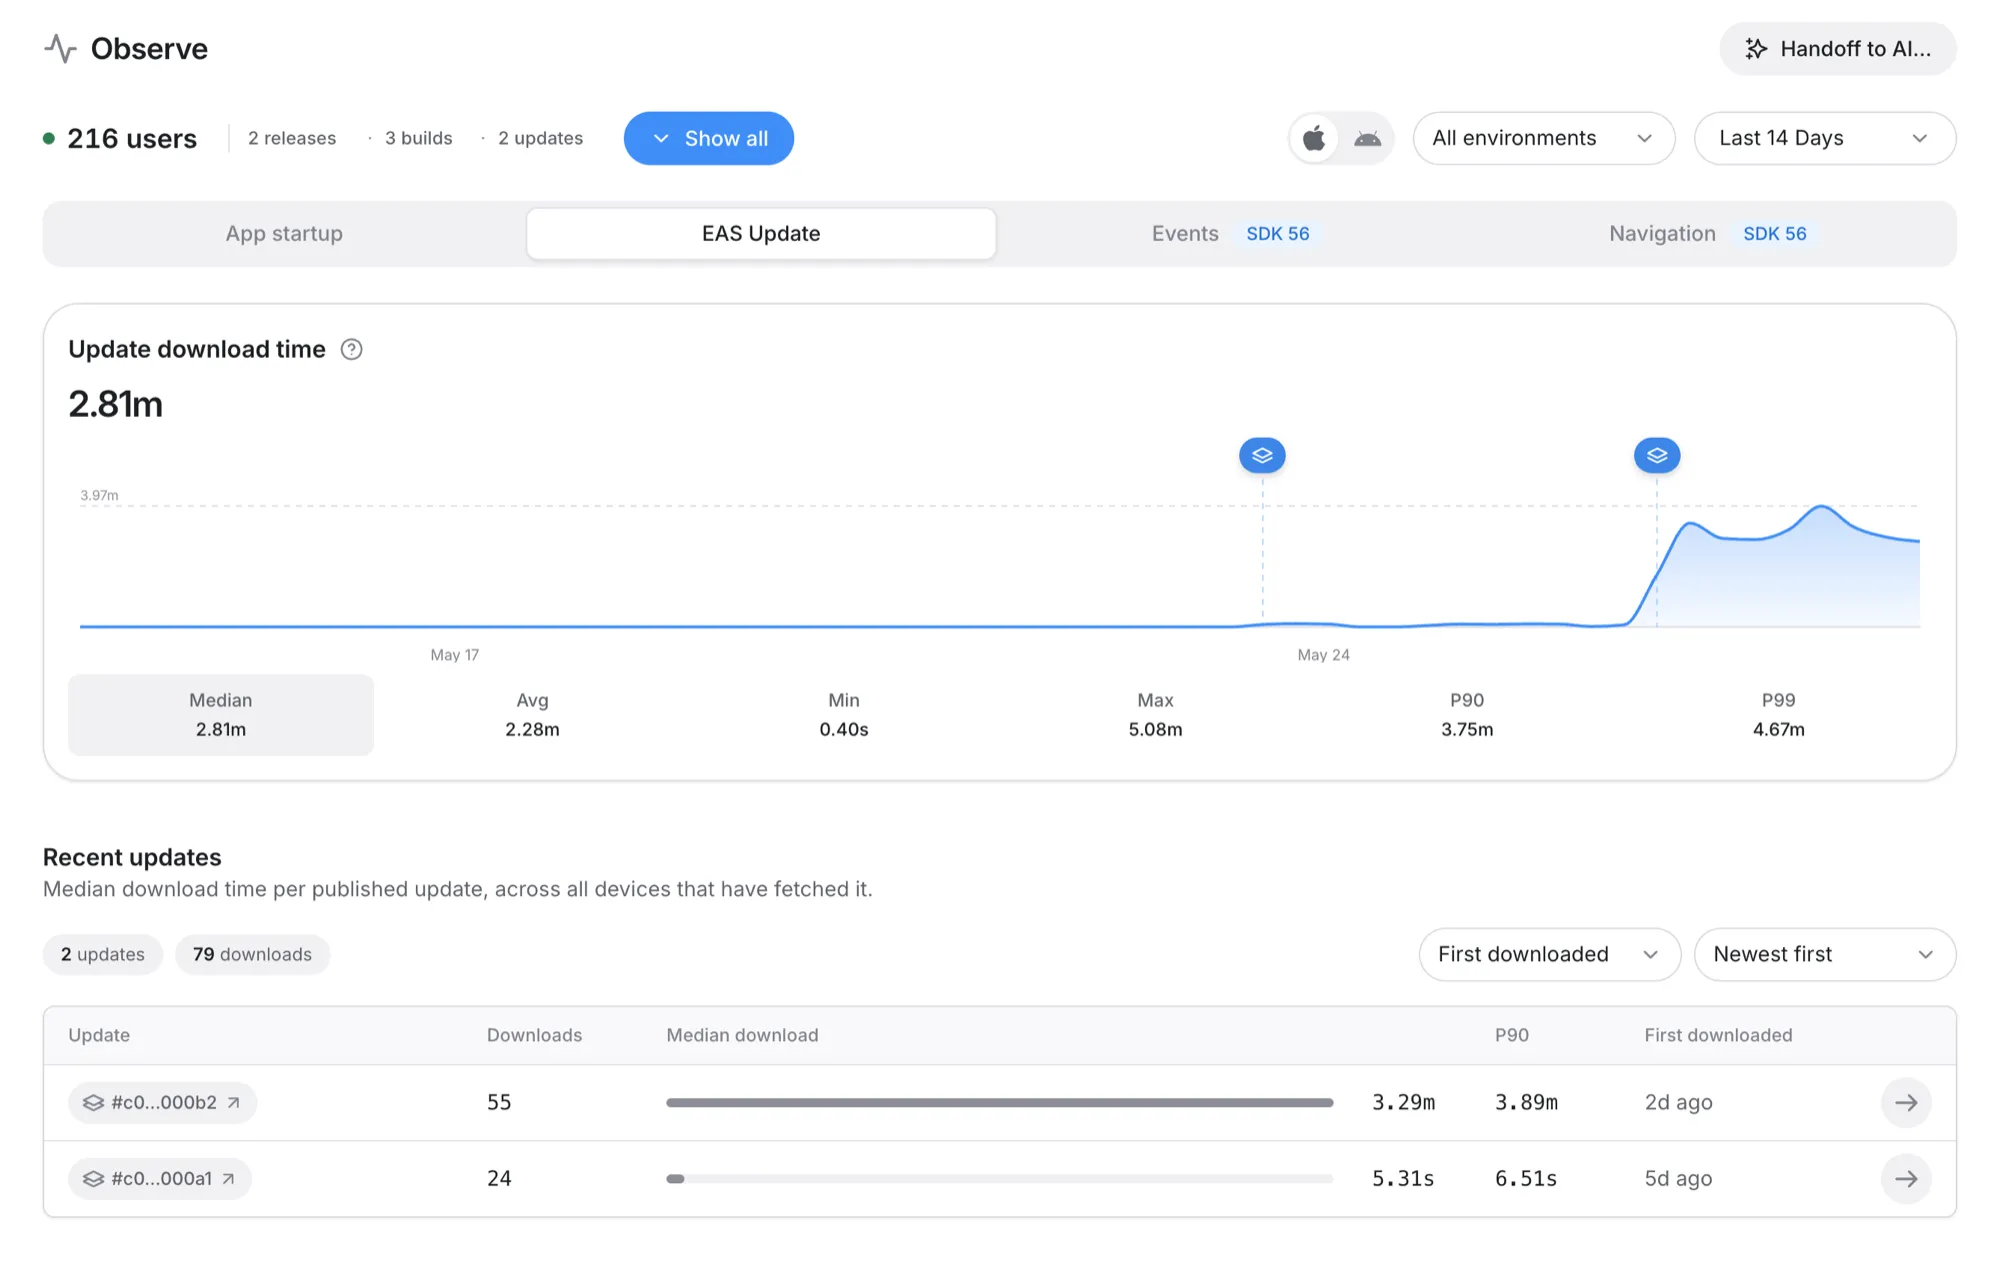The width and height of the screenshot is (2000, 1265).
Task: Switch to the App startup tab
Action: tap(284, 233)
